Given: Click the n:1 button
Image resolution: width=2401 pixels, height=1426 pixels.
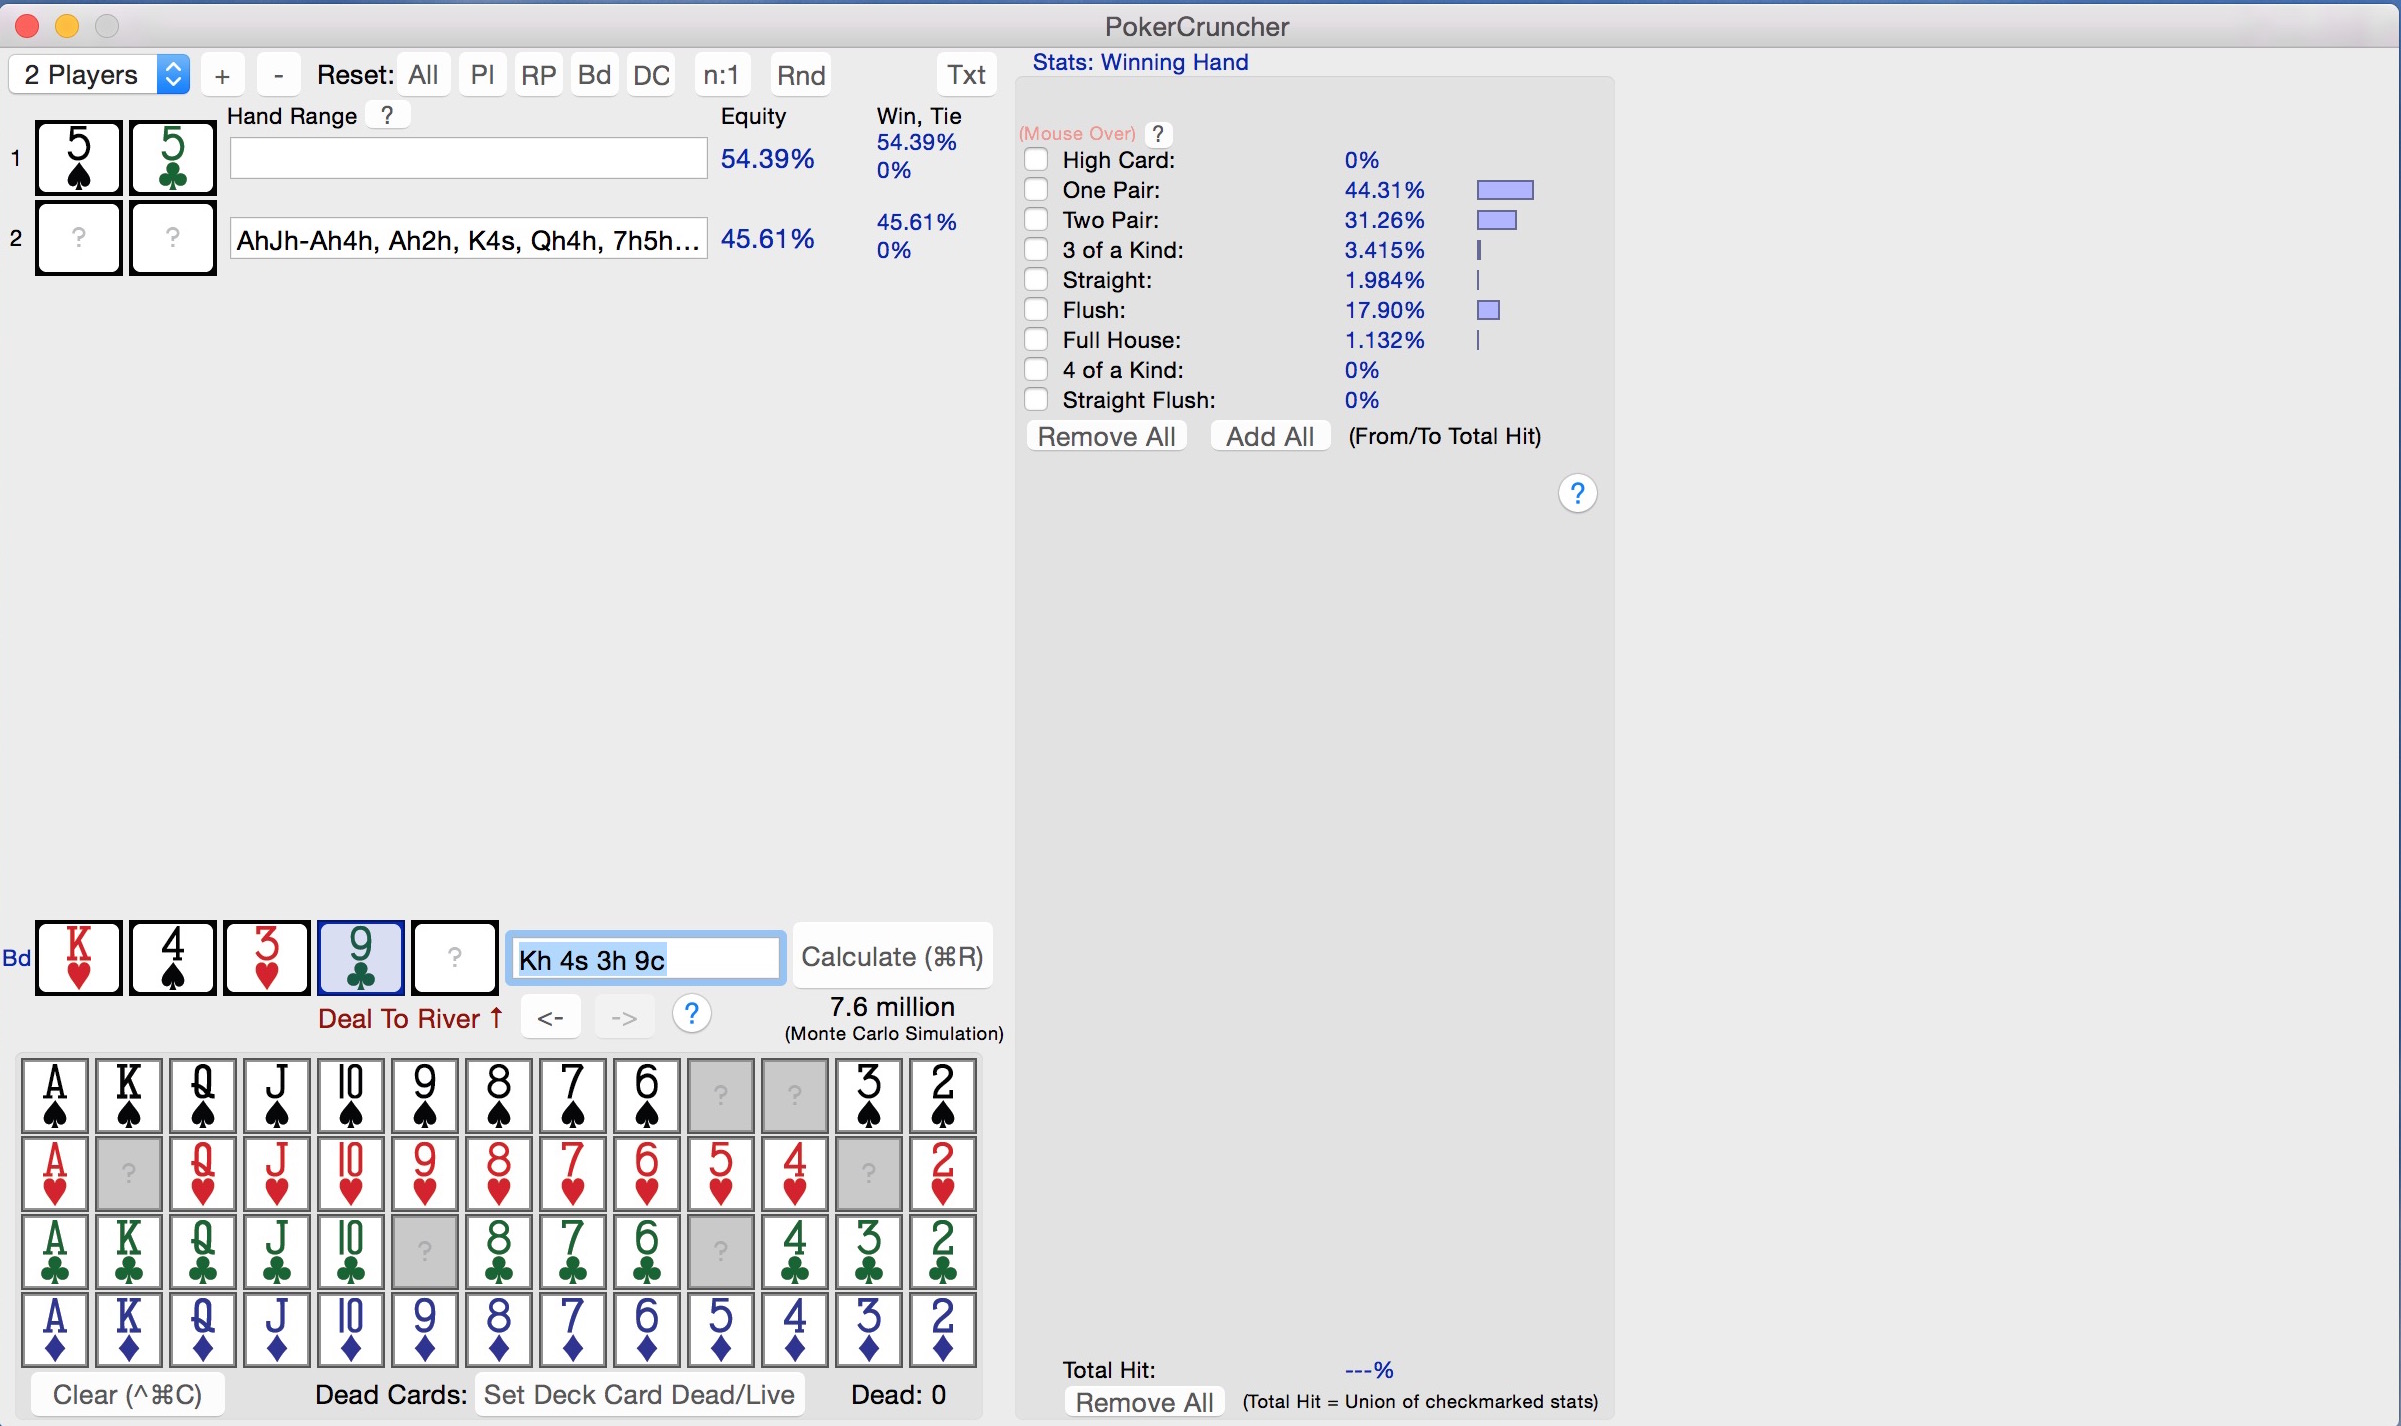Looking at the screenshot, I should (721, 75).
